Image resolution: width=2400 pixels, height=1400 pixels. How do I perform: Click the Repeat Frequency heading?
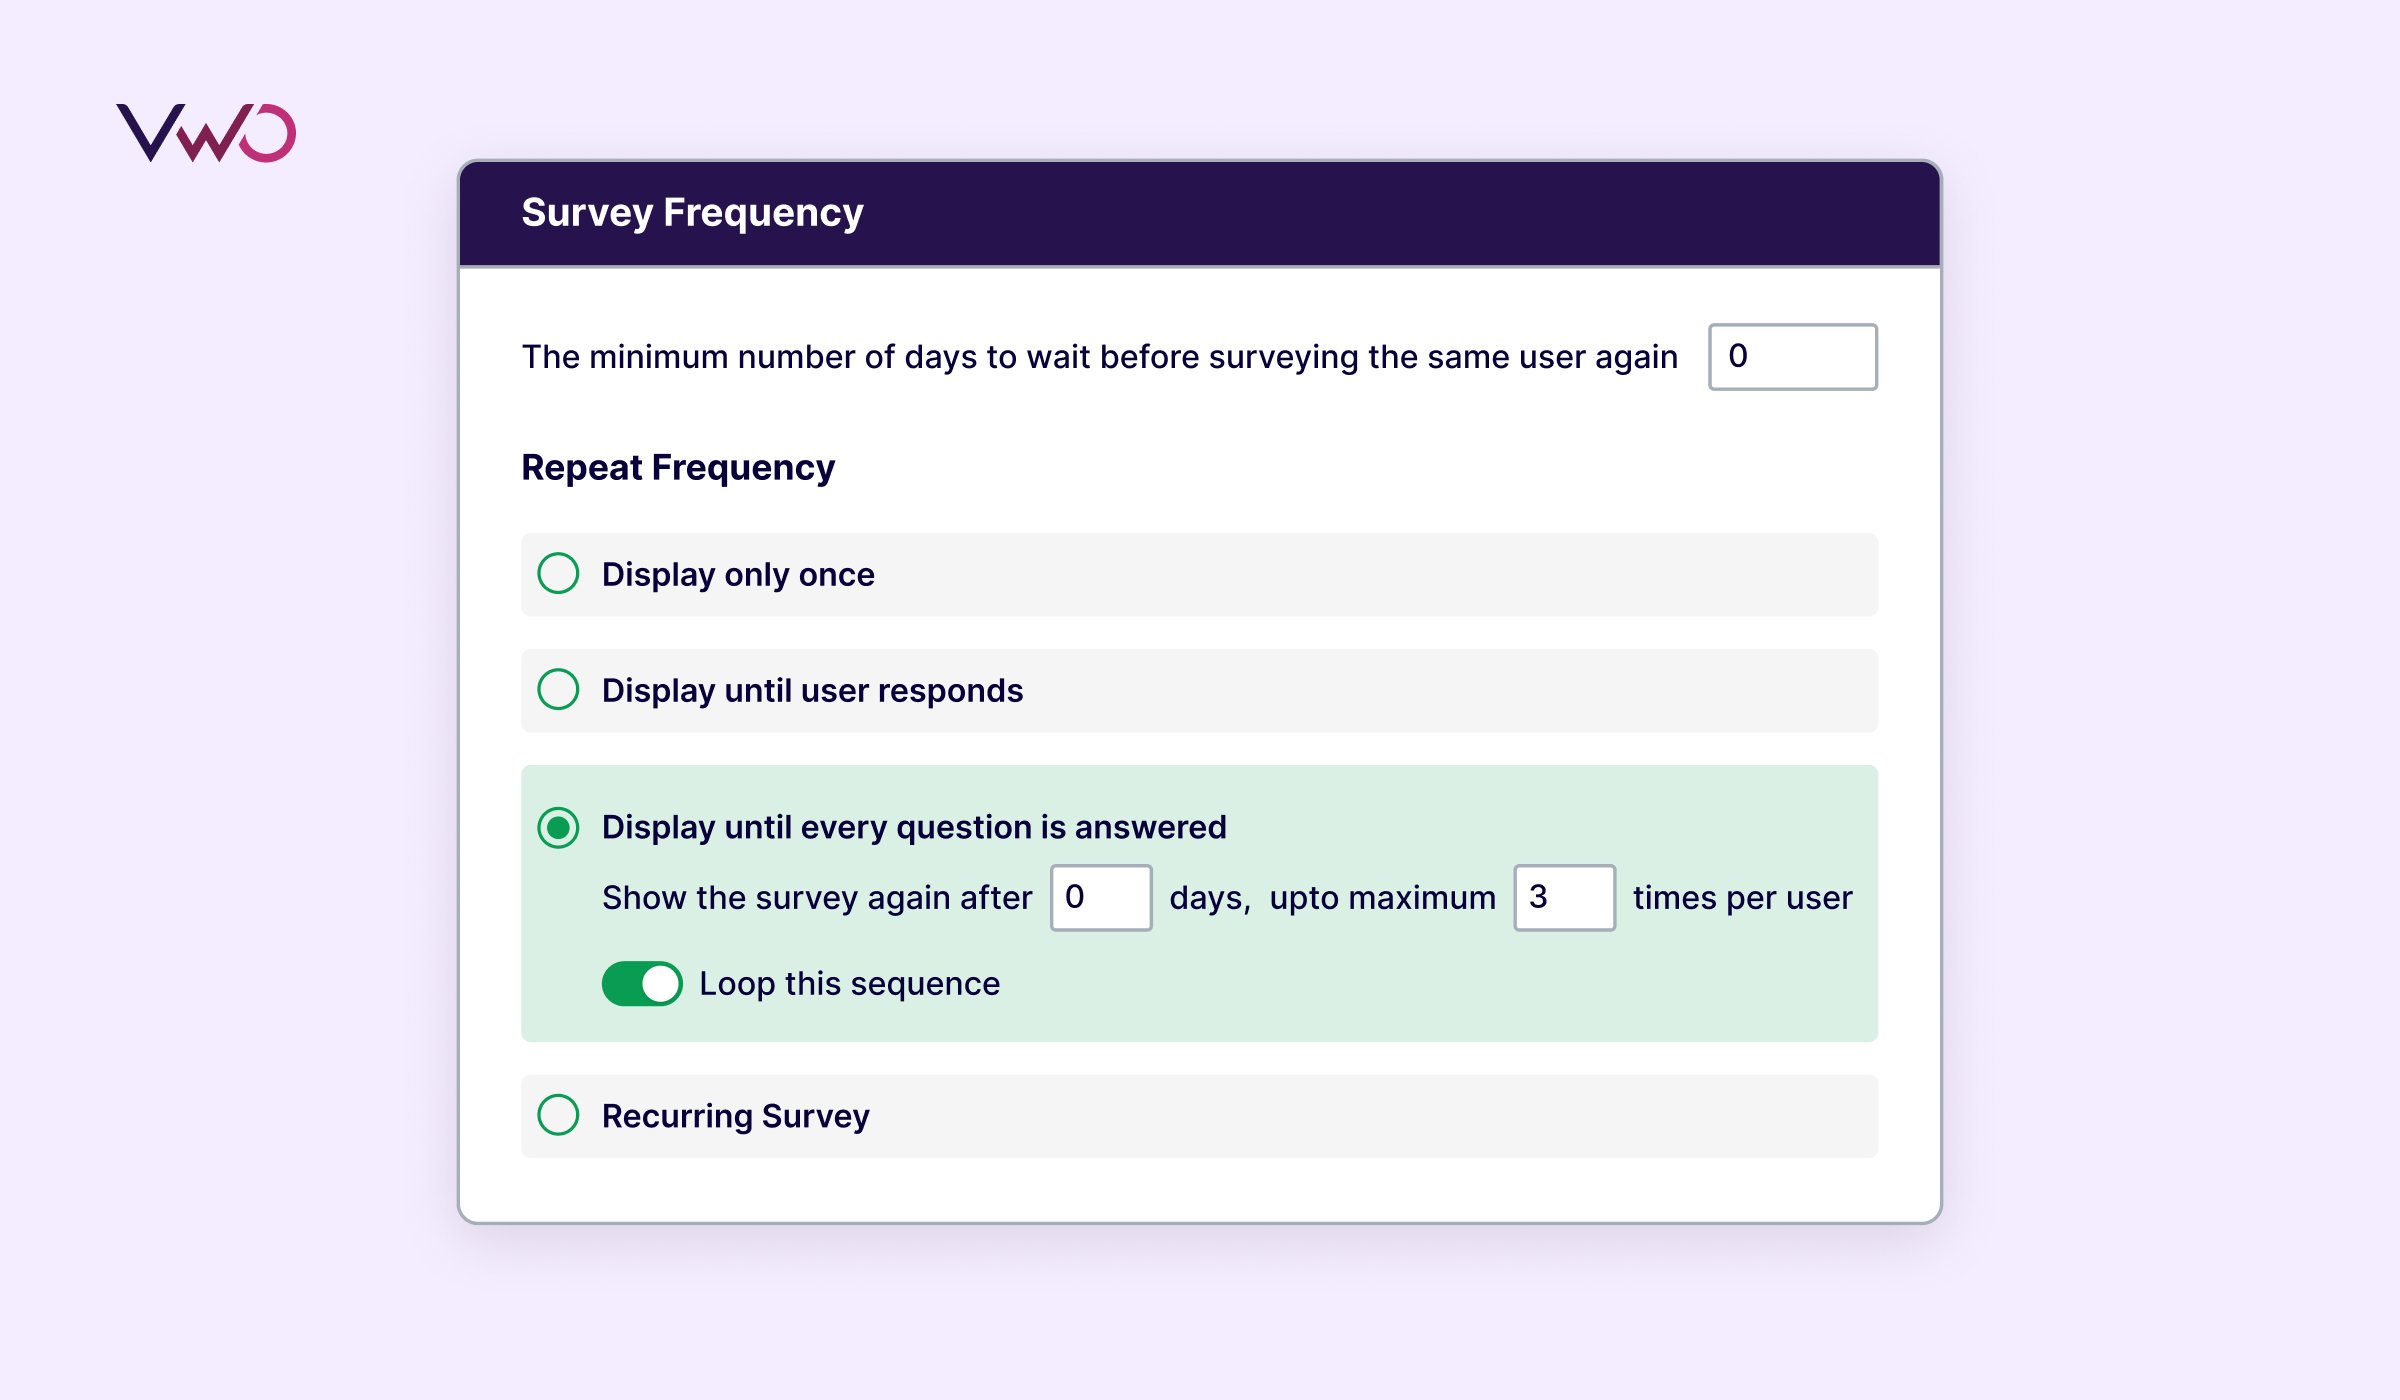678,468
